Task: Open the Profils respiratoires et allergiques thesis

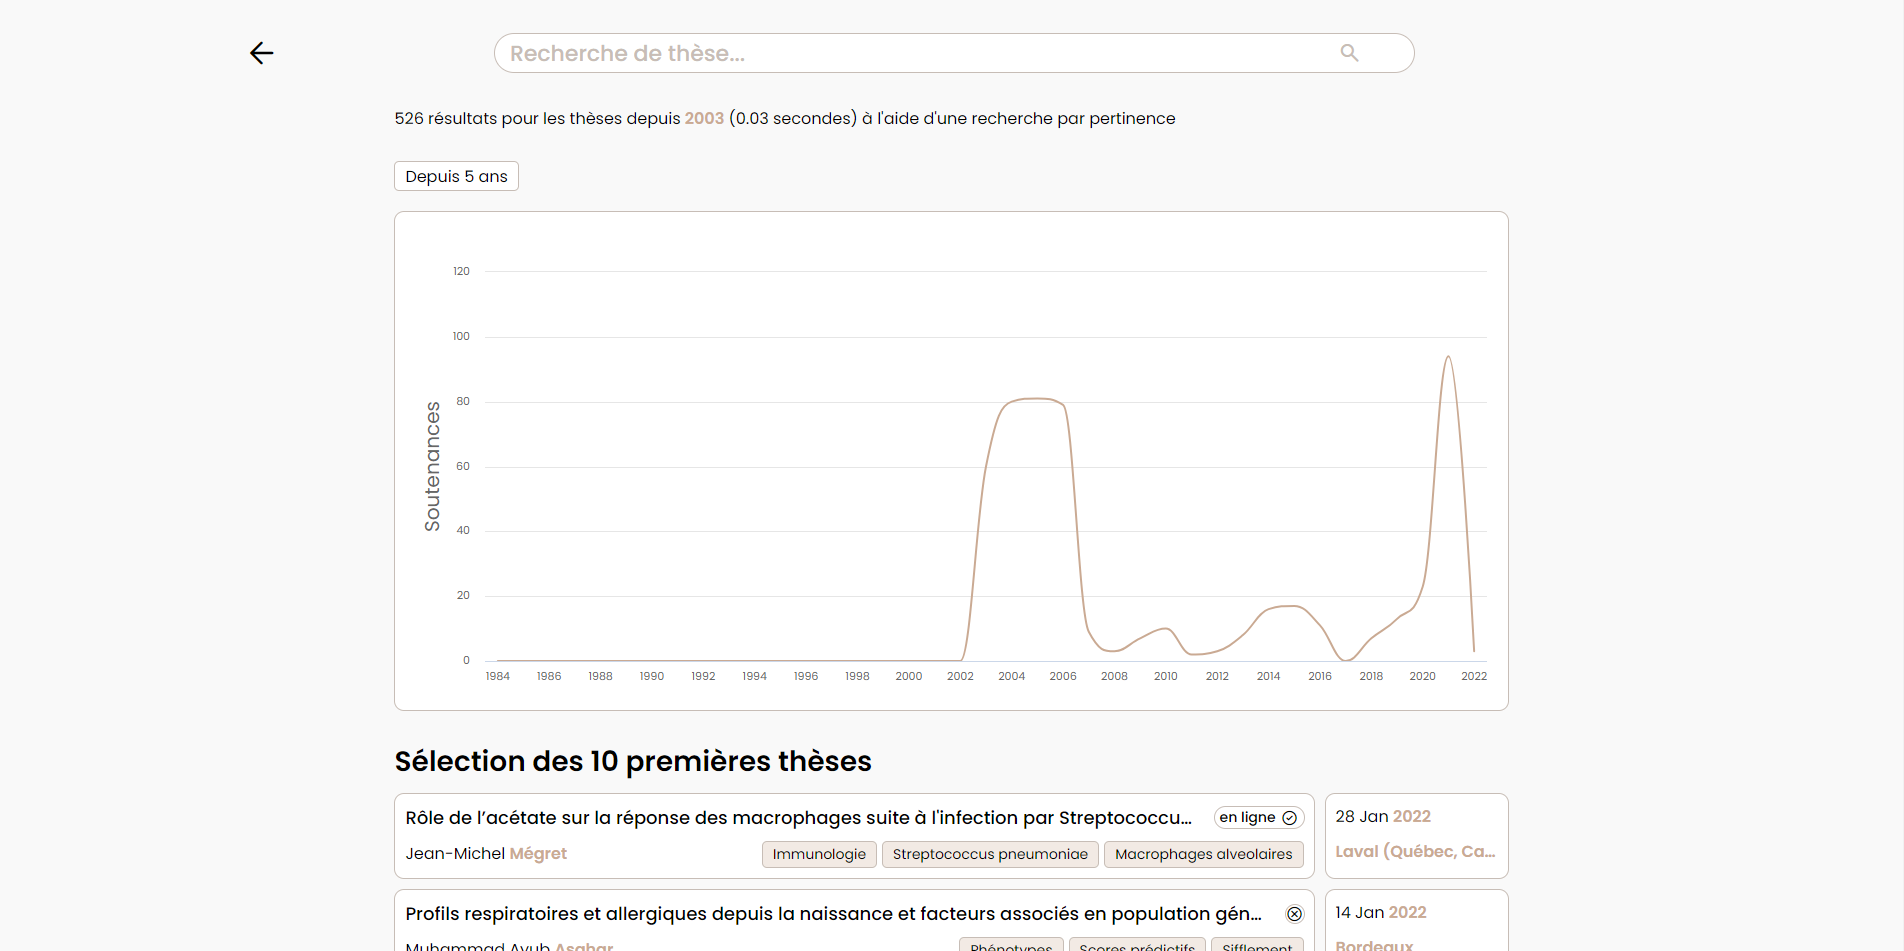Action: point(833,914)
